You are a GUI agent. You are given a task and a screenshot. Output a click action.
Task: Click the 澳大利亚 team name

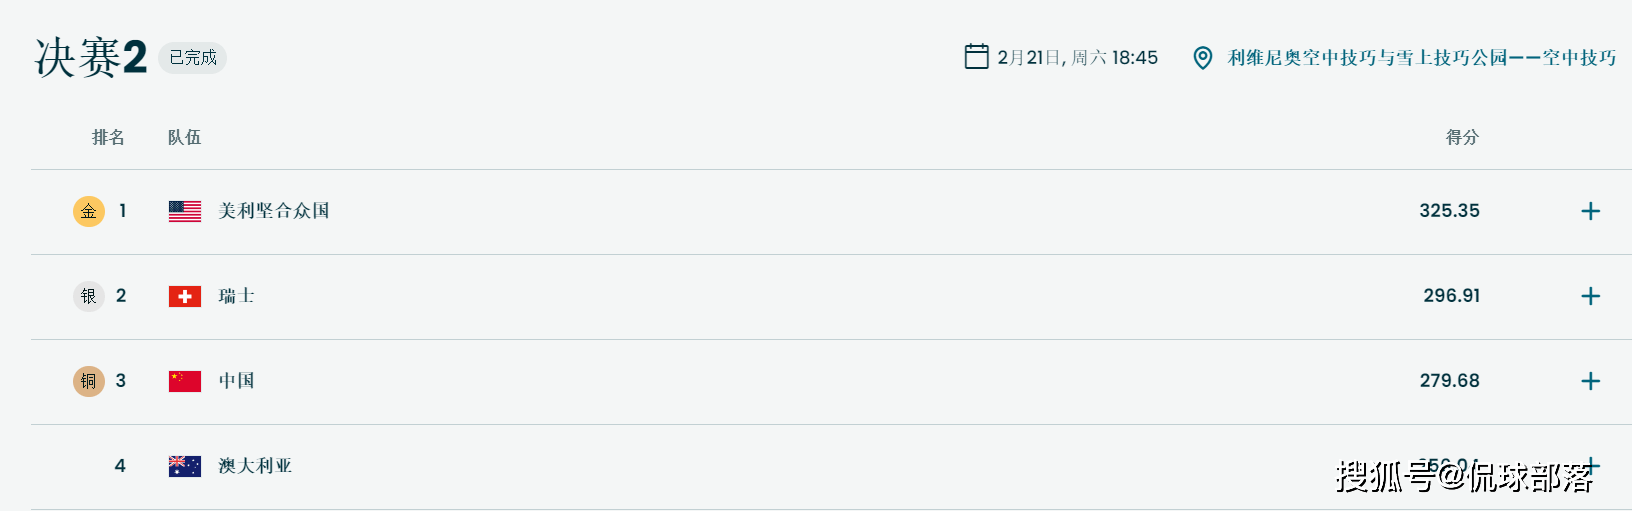pos(256,466)
